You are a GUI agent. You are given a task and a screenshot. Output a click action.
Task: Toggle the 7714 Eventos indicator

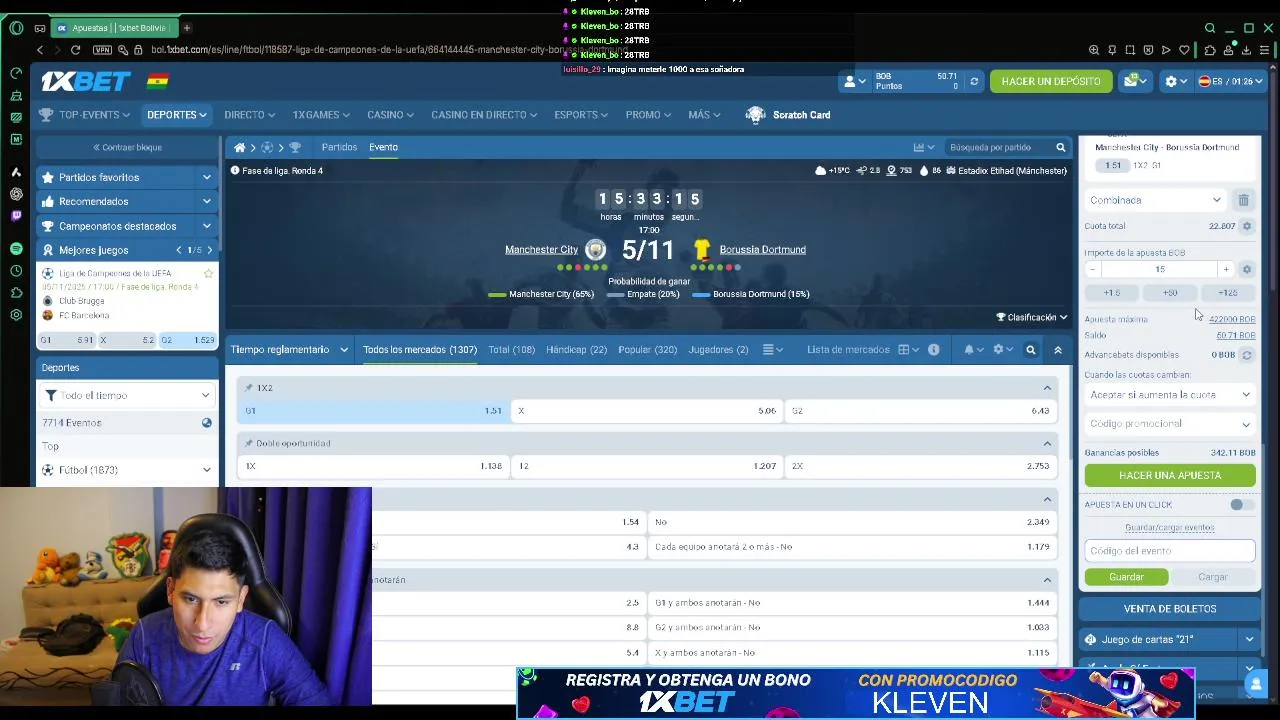pyautogui.click(x=206, y=423)
